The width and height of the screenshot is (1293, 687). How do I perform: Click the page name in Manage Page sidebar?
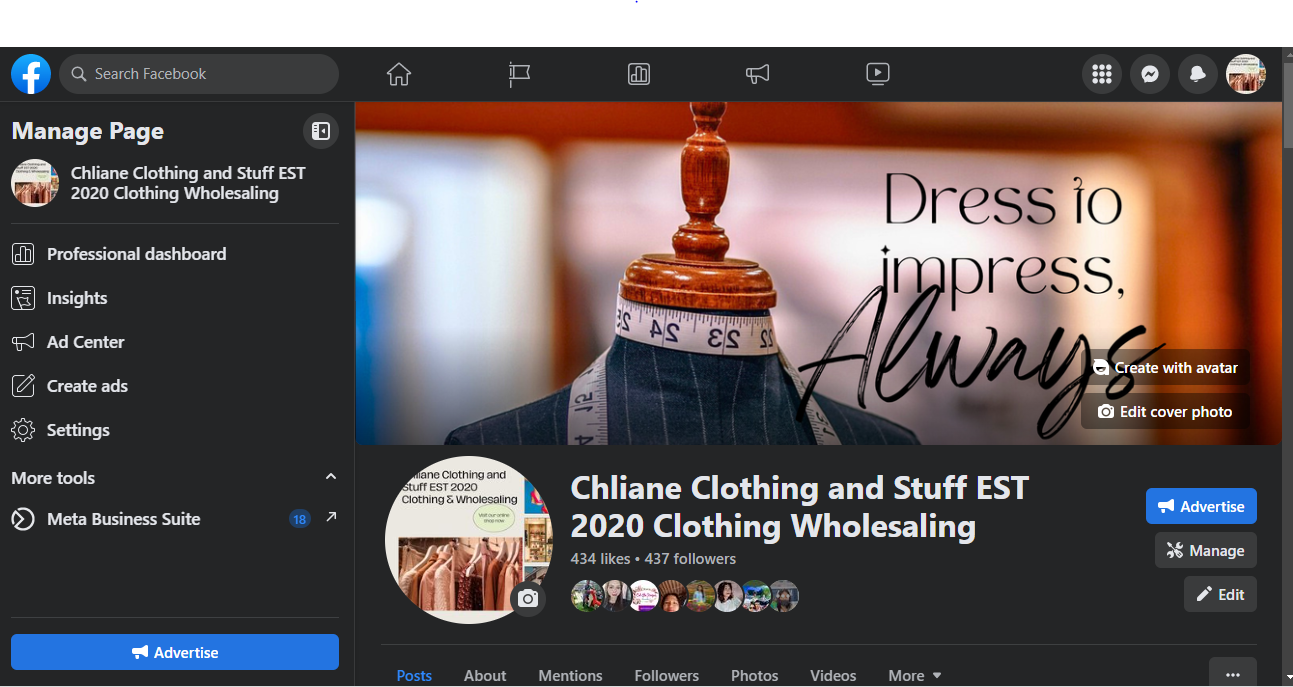[x=188, y=183]
